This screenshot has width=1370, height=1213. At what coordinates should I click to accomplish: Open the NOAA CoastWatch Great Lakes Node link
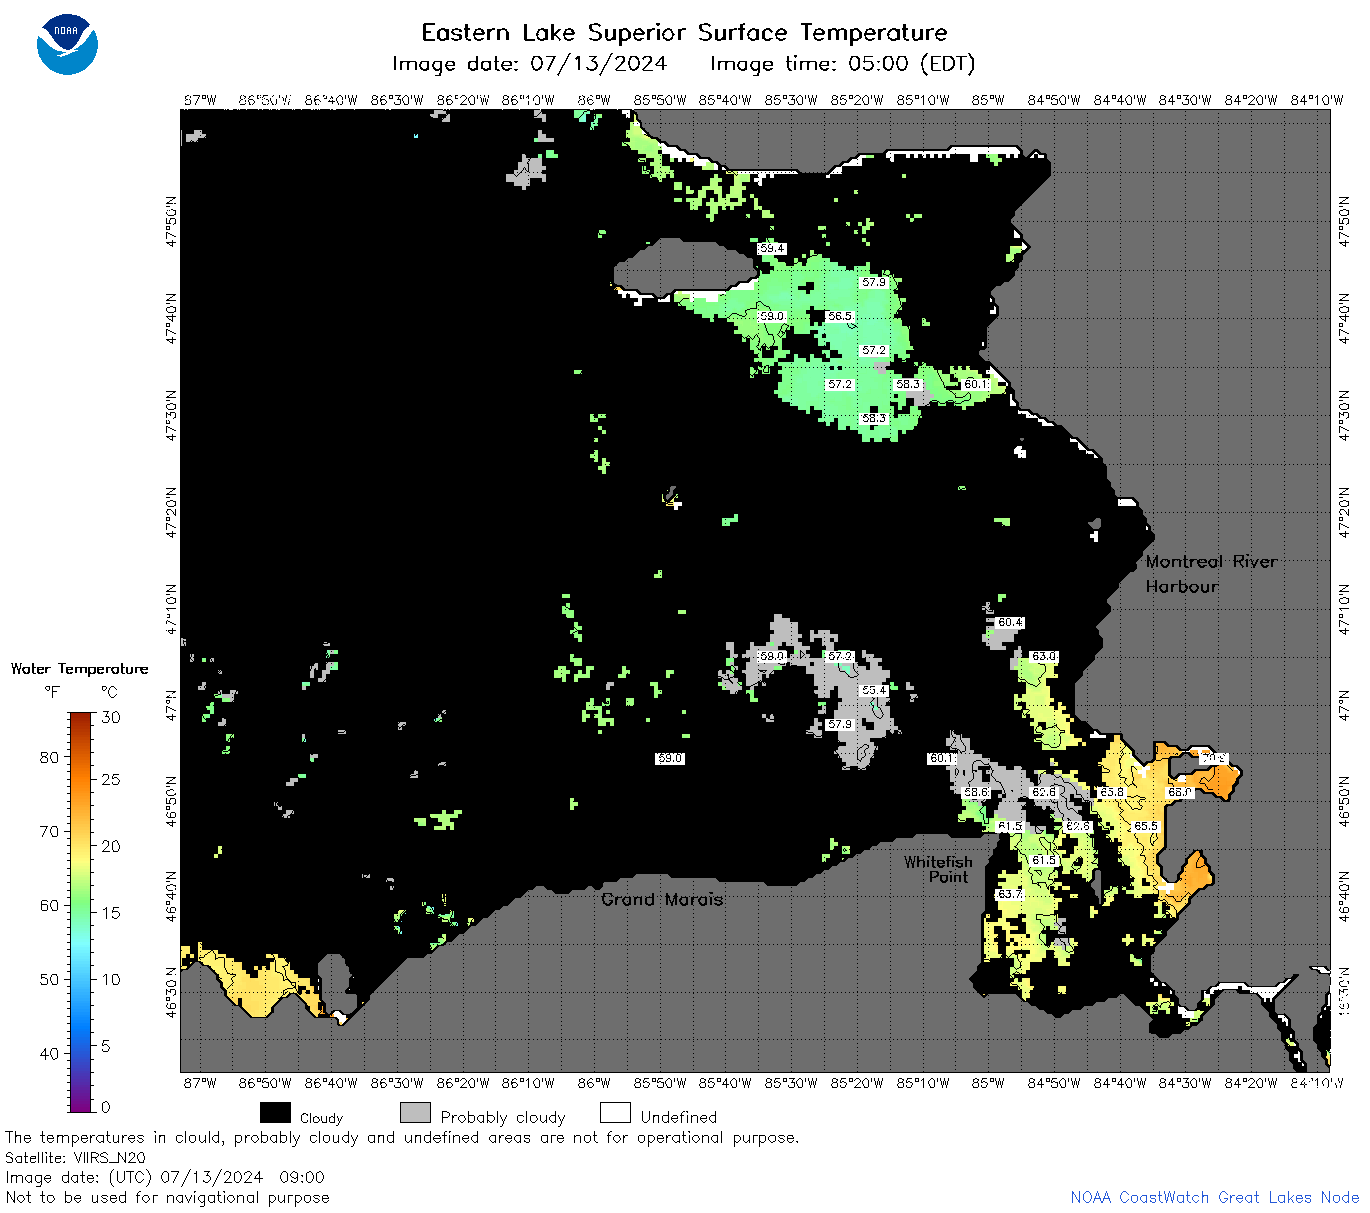pyautogui.click(x=1214, y=1197)
